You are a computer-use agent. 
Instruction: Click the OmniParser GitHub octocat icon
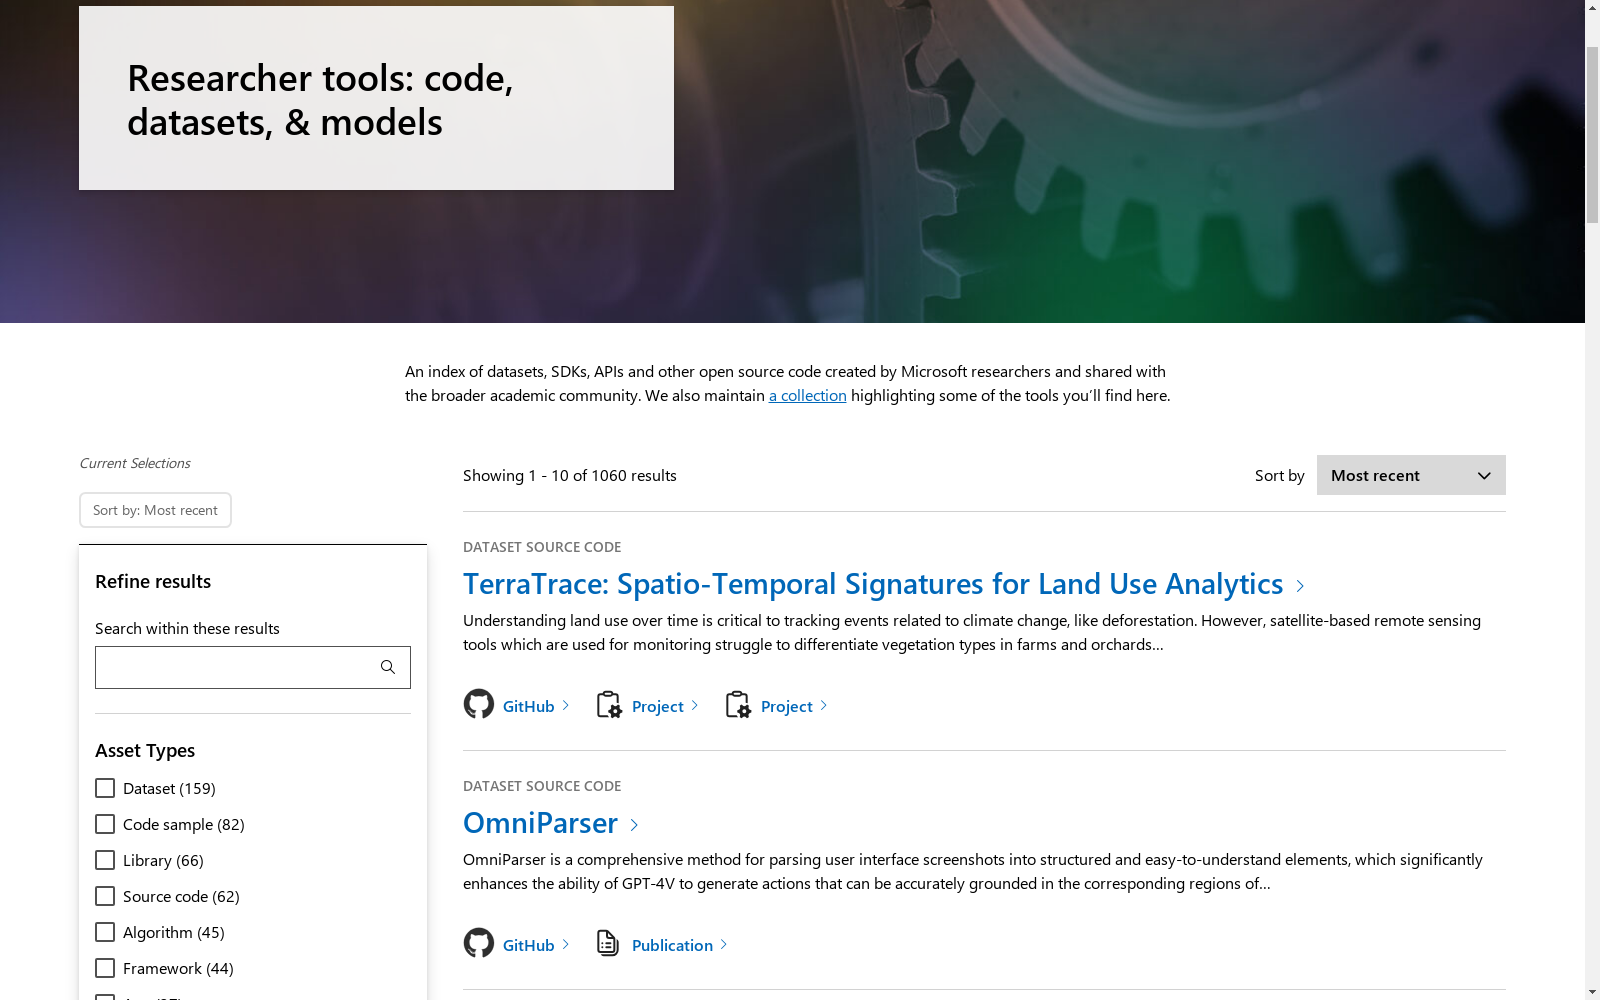click(x=479, y=943)
